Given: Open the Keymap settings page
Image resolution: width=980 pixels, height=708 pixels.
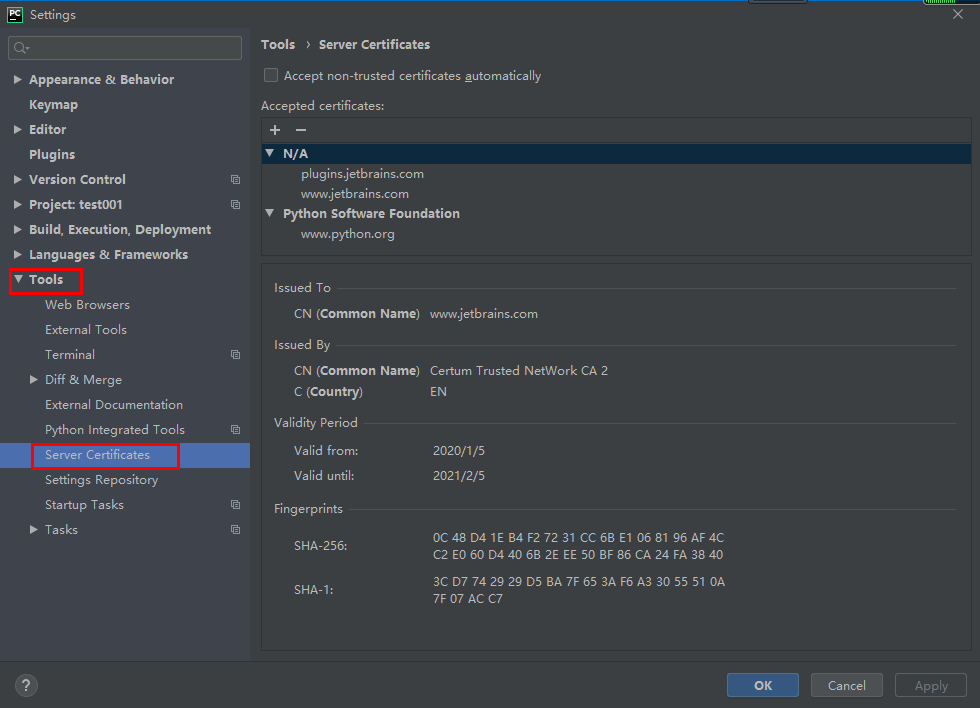Looking at the screenshot, I should pos(53,105).
